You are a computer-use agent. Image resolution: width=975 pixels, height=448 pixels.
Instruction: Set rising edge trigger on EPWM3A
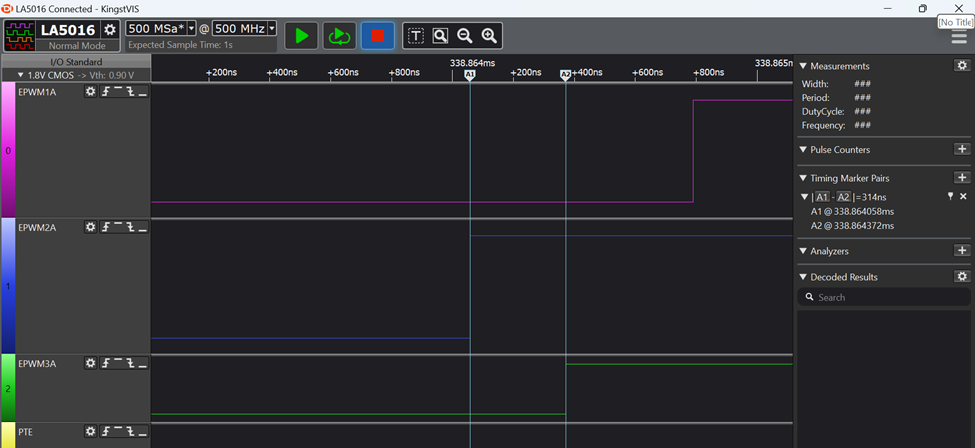tap(106, 363)
